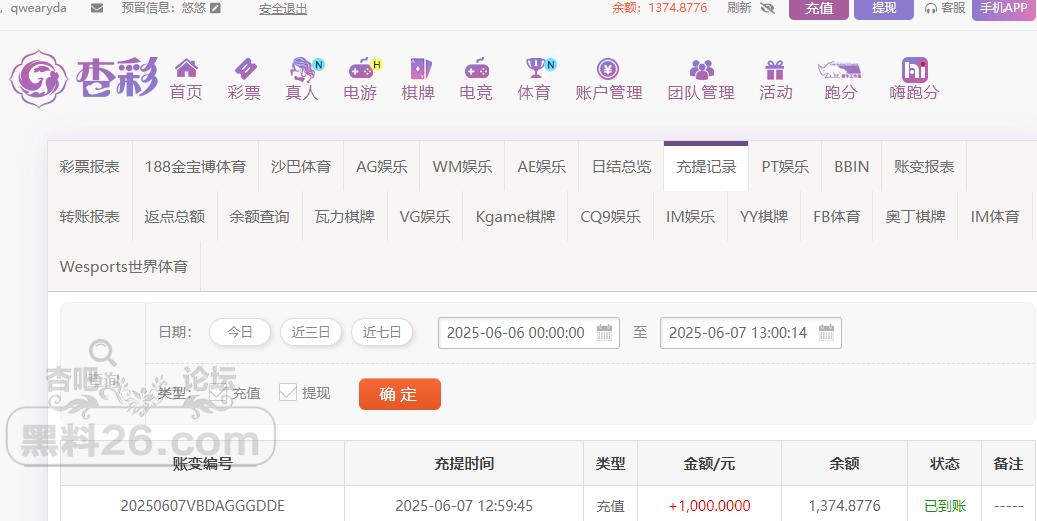Toggle balance visibility eye icon
This screenshot has height=521, width=1037.
767,8
